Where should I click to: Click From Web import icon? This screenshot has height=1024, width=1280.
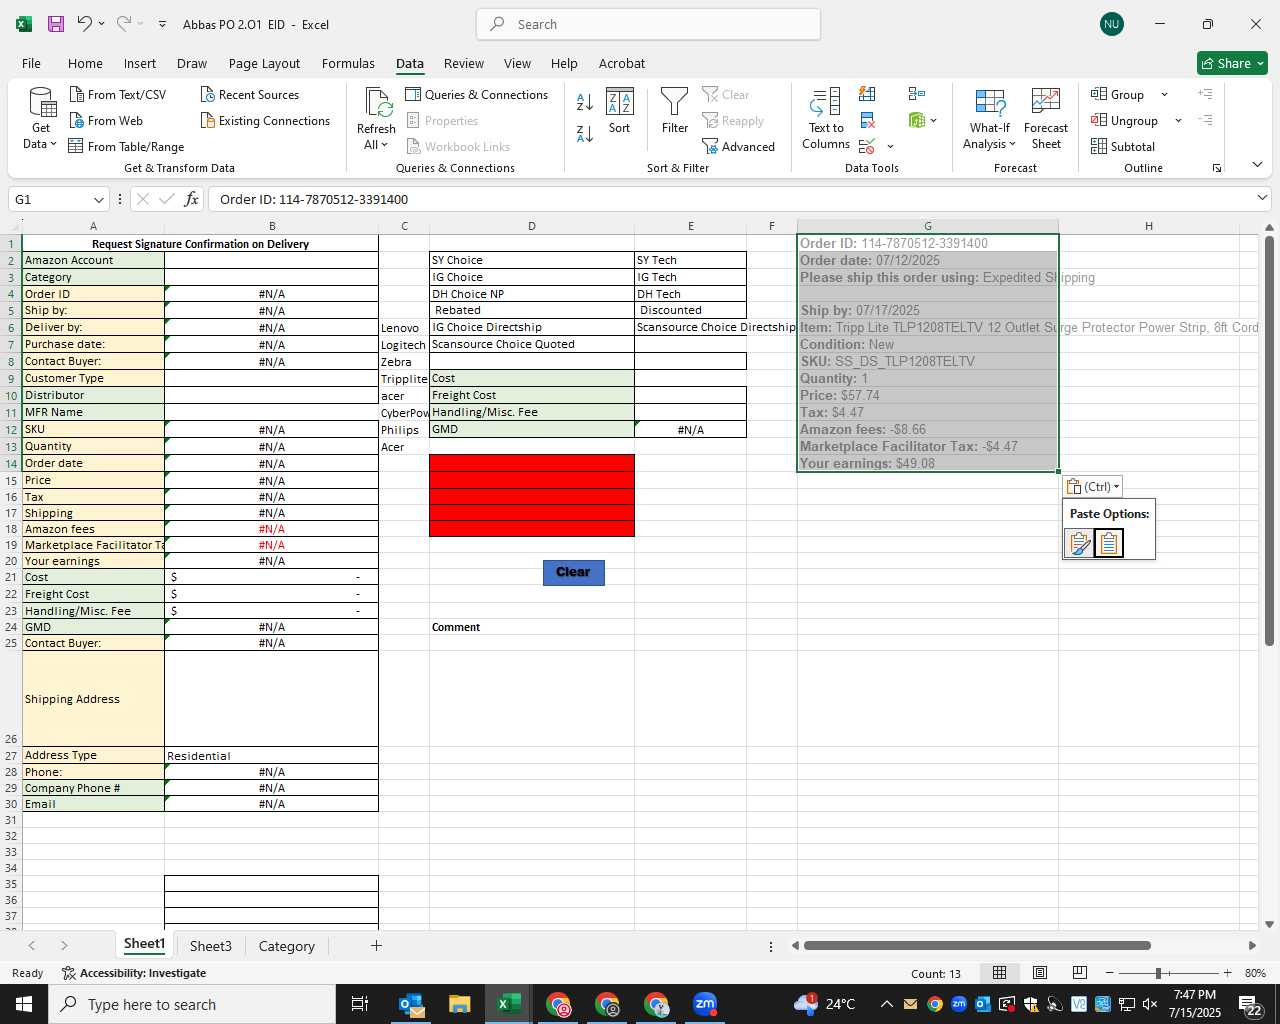[77, 120]
